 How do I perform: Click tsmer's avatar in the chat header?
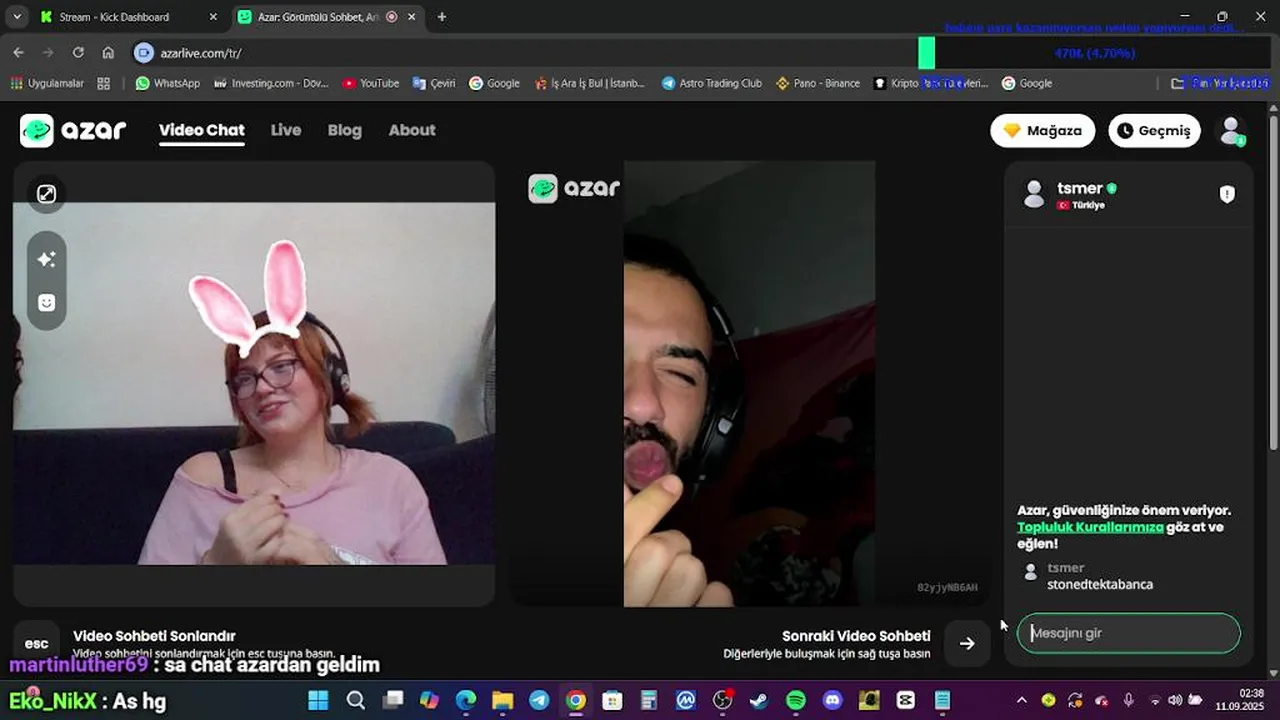[x=1034, y=194]
